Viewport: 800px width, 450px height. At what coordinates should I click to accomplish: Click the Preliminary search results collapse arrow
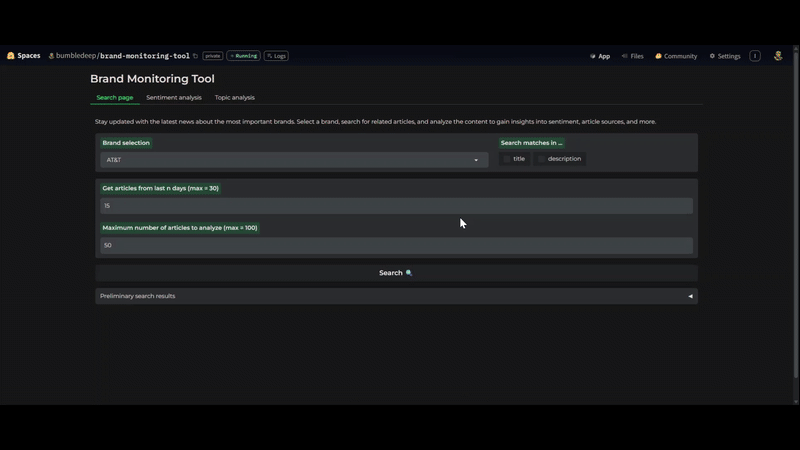[690, 296]
